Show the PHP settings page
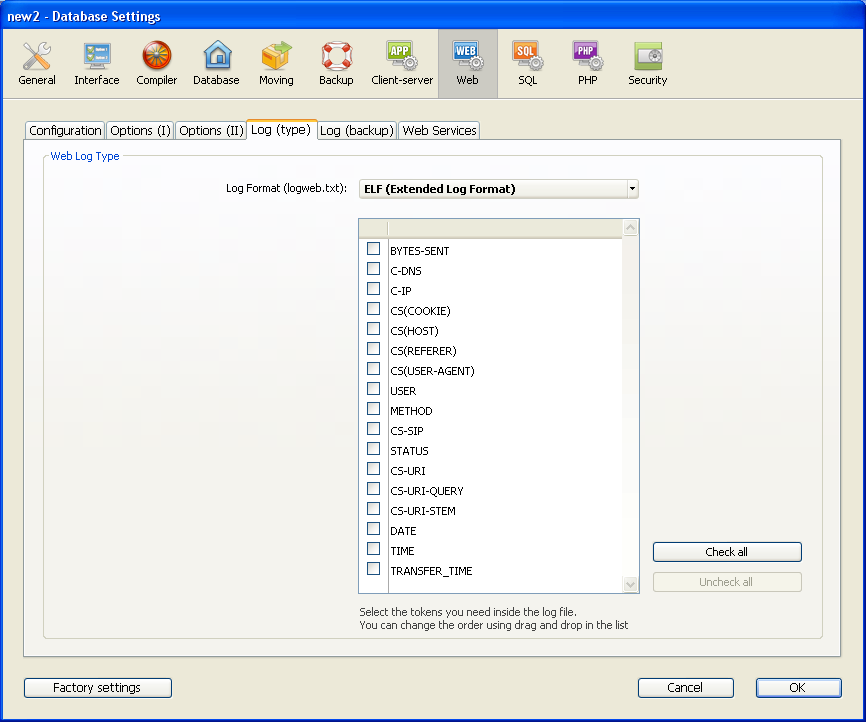This screenshot has width=866, height=722. 587,63
